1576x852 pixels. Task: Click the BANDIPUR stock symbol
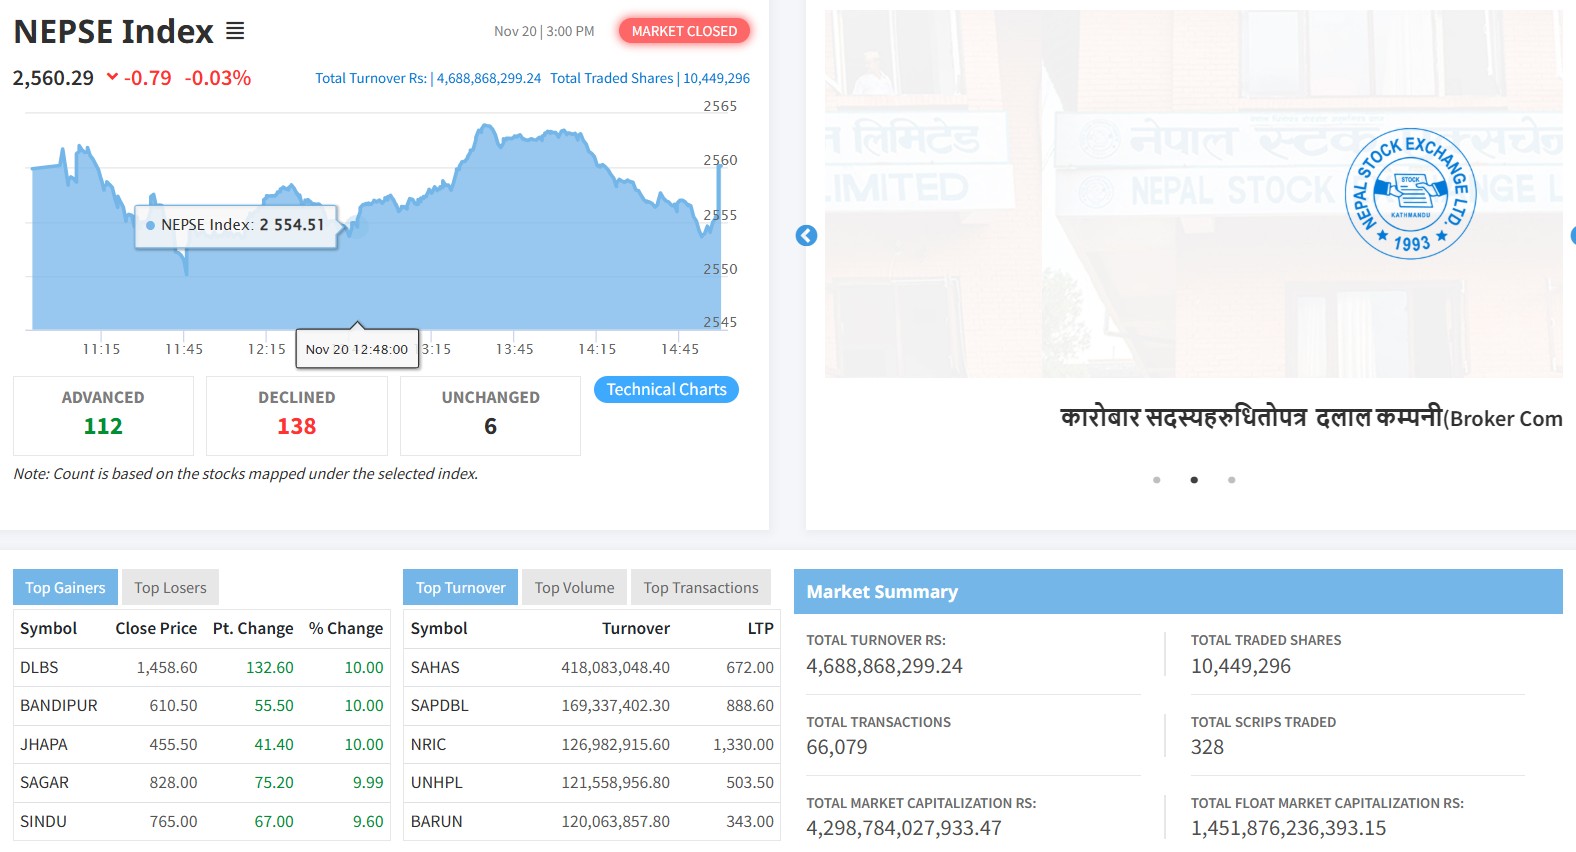click(x=59, y=706)
